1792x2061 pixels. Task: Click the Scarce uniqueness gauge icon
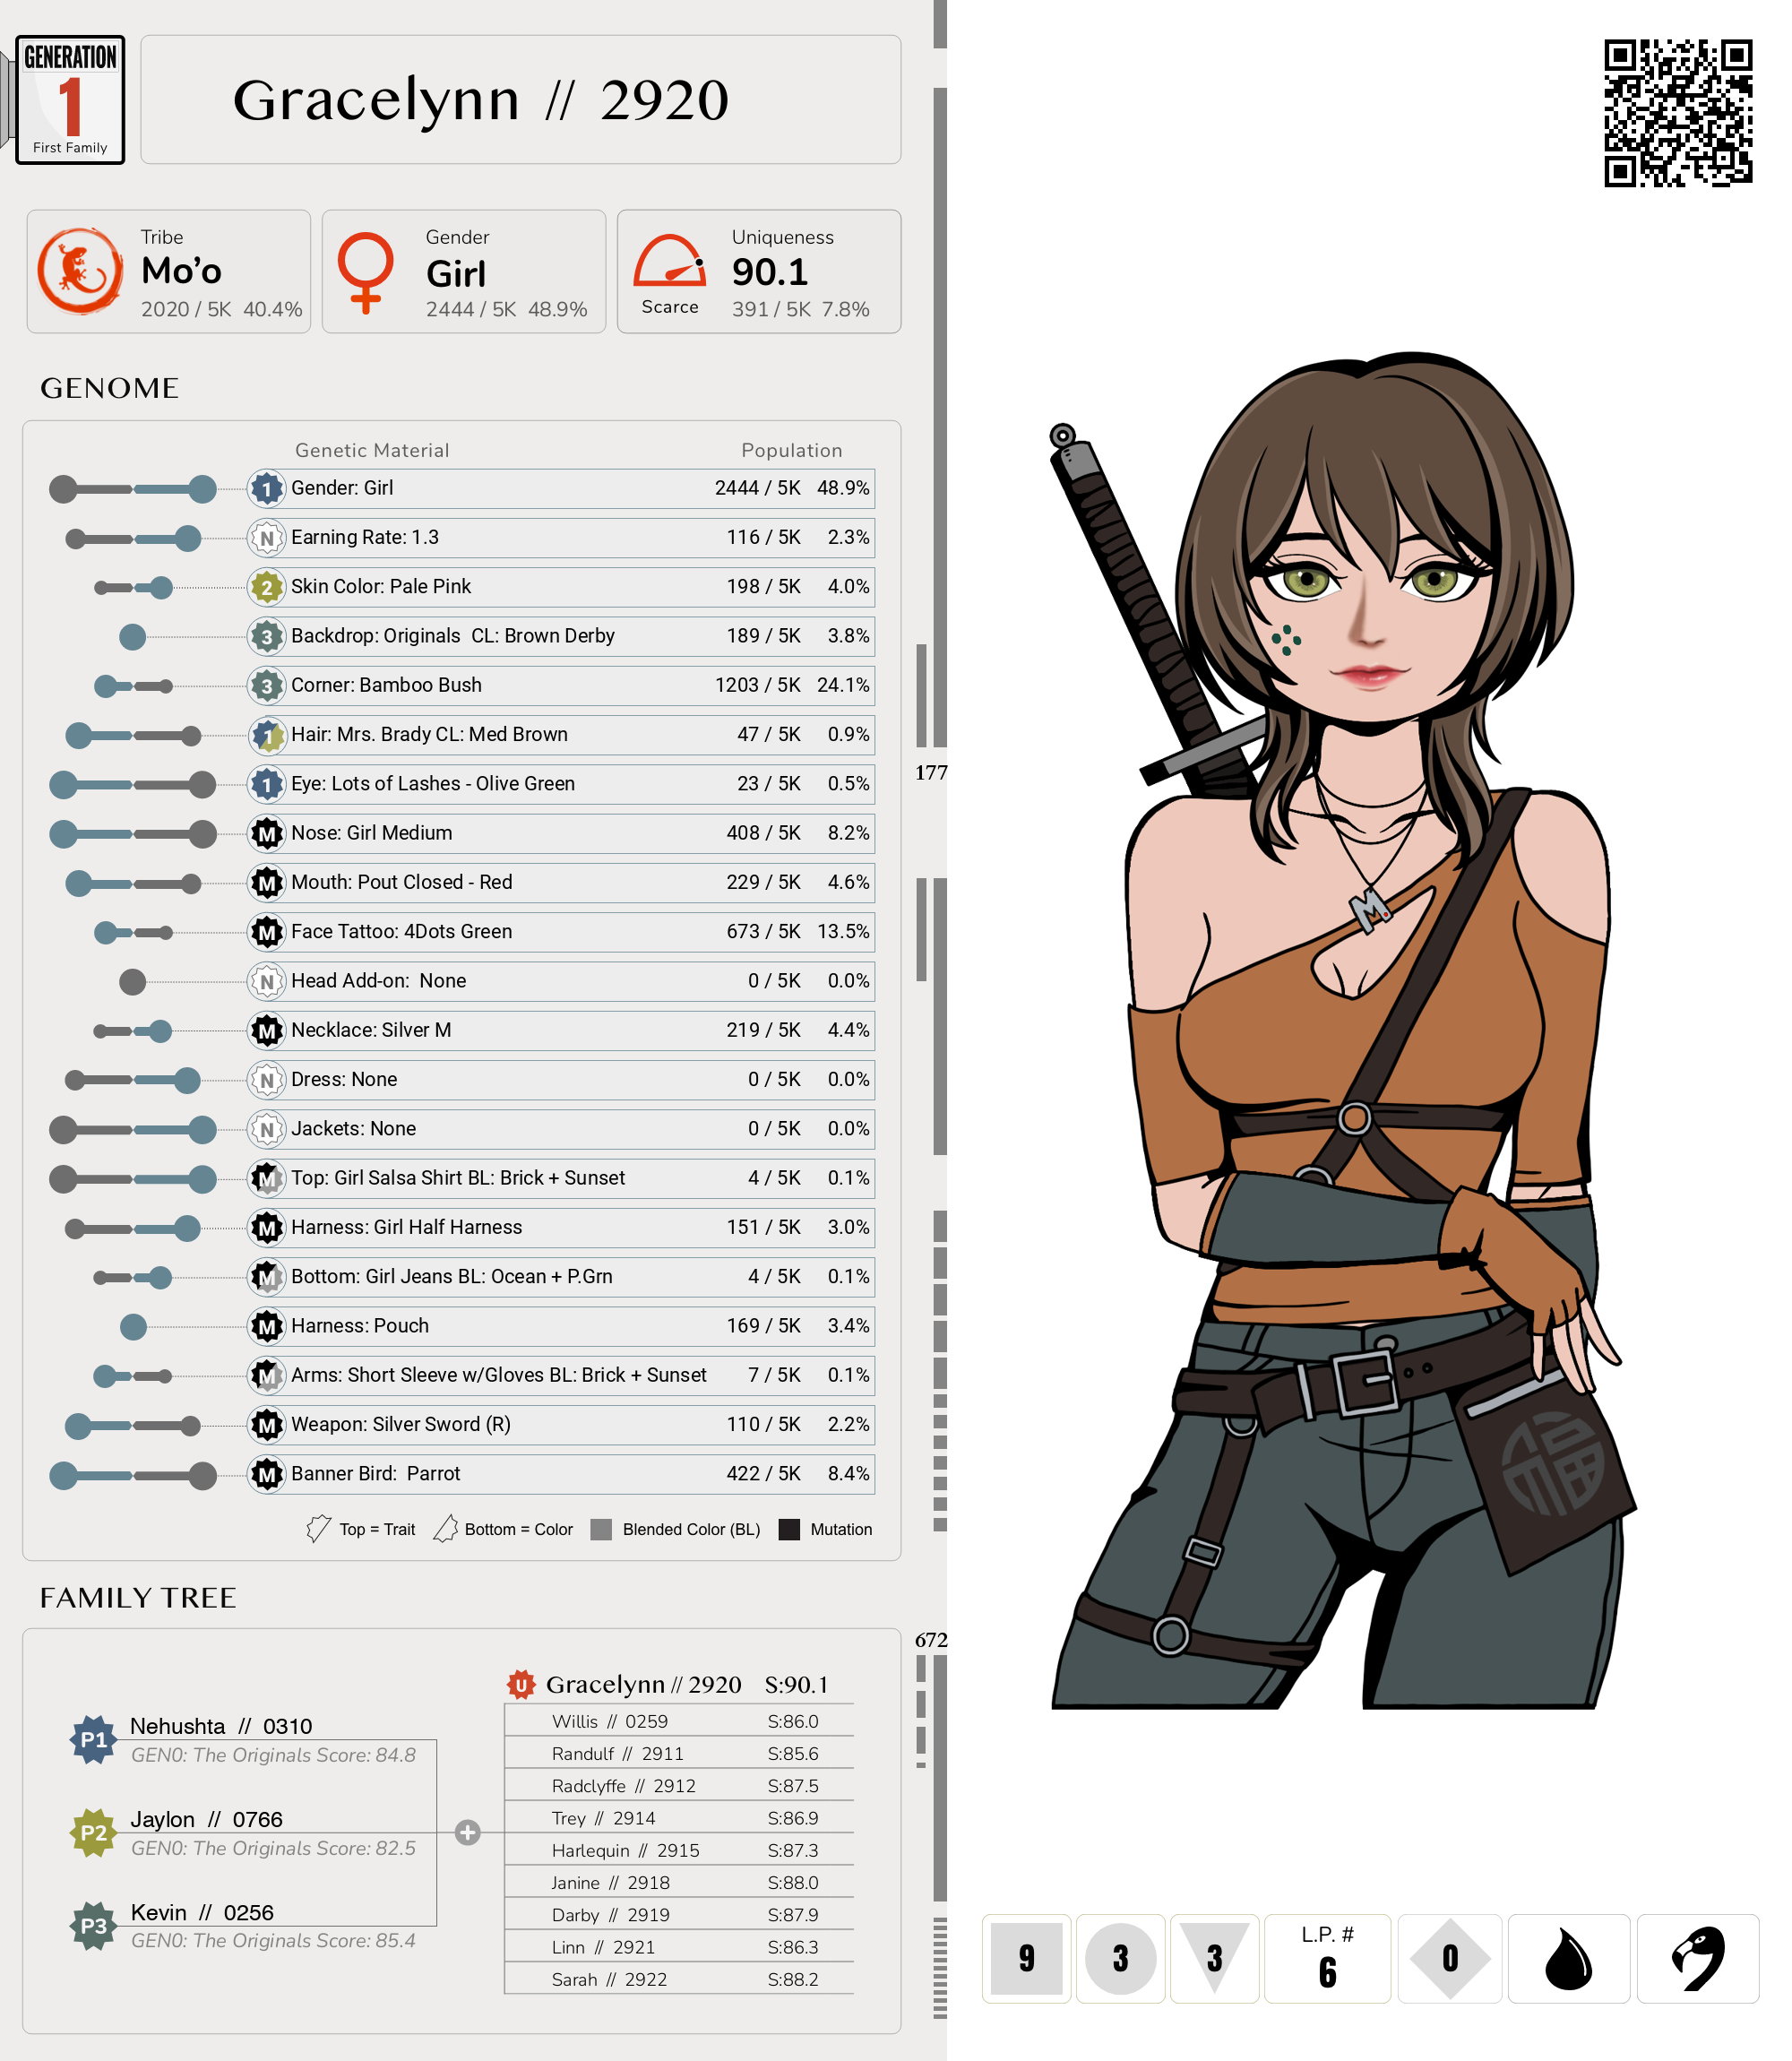669,262
